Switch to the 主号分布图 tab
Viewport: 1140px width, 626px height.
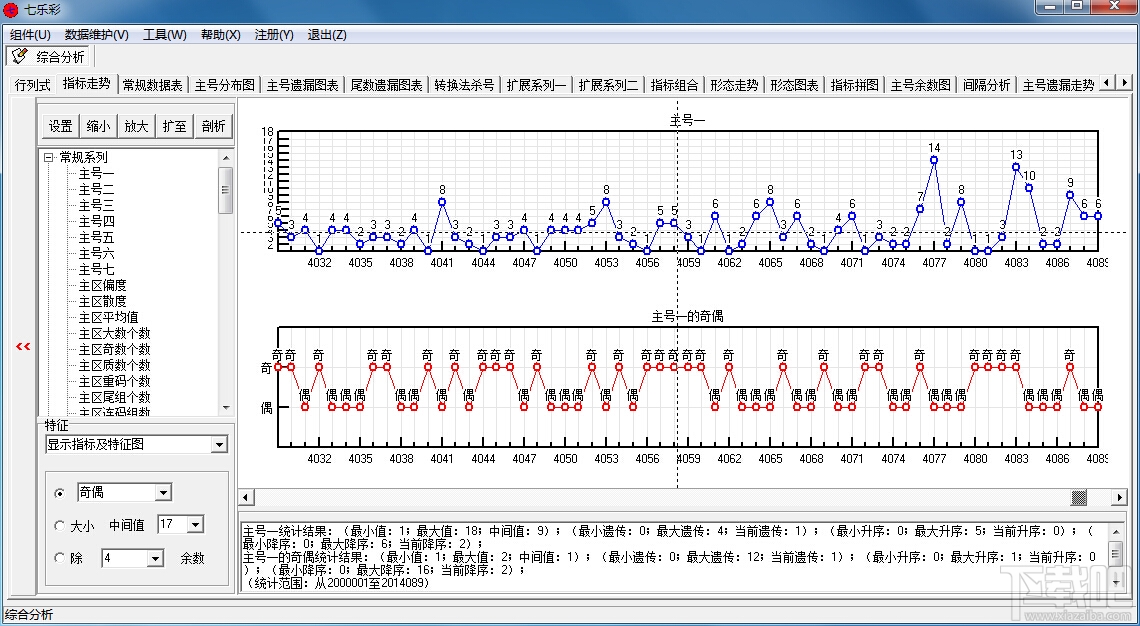pos(225,85)
